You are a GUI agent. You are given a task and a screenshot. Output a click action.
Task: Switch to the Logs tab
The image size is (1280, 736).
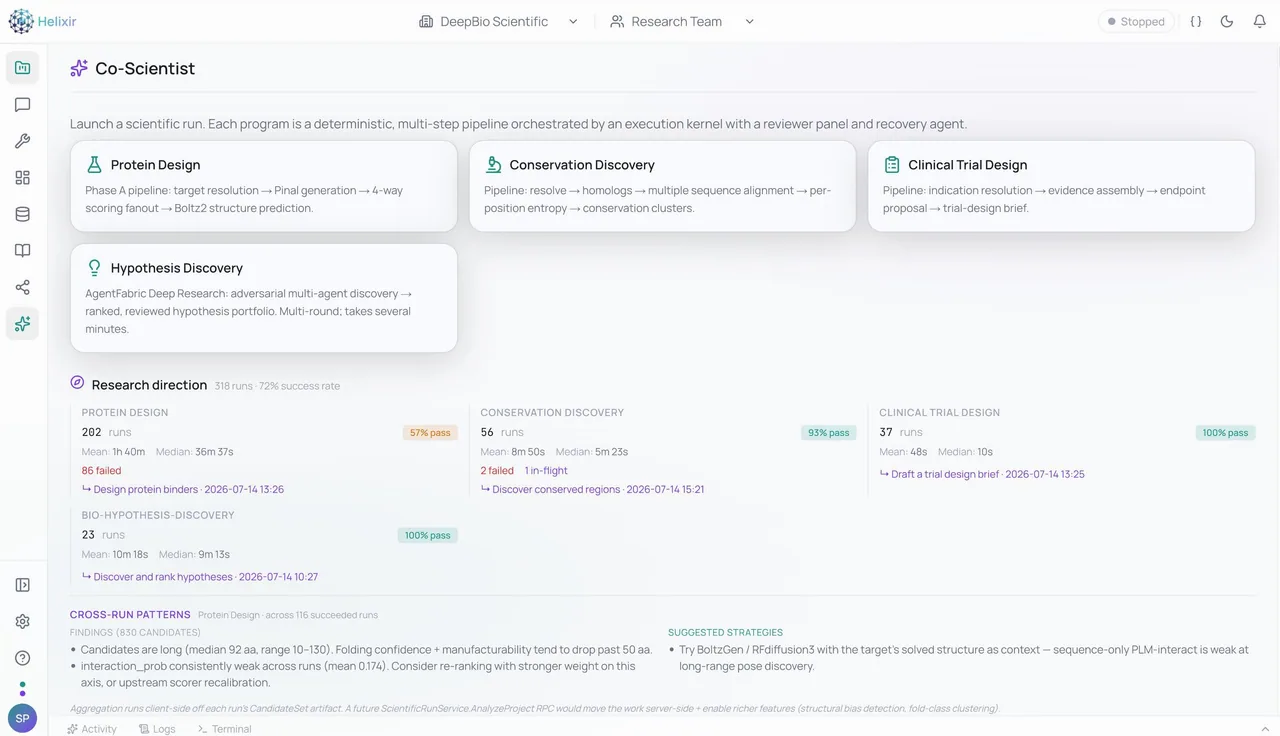tap(157, 729)
